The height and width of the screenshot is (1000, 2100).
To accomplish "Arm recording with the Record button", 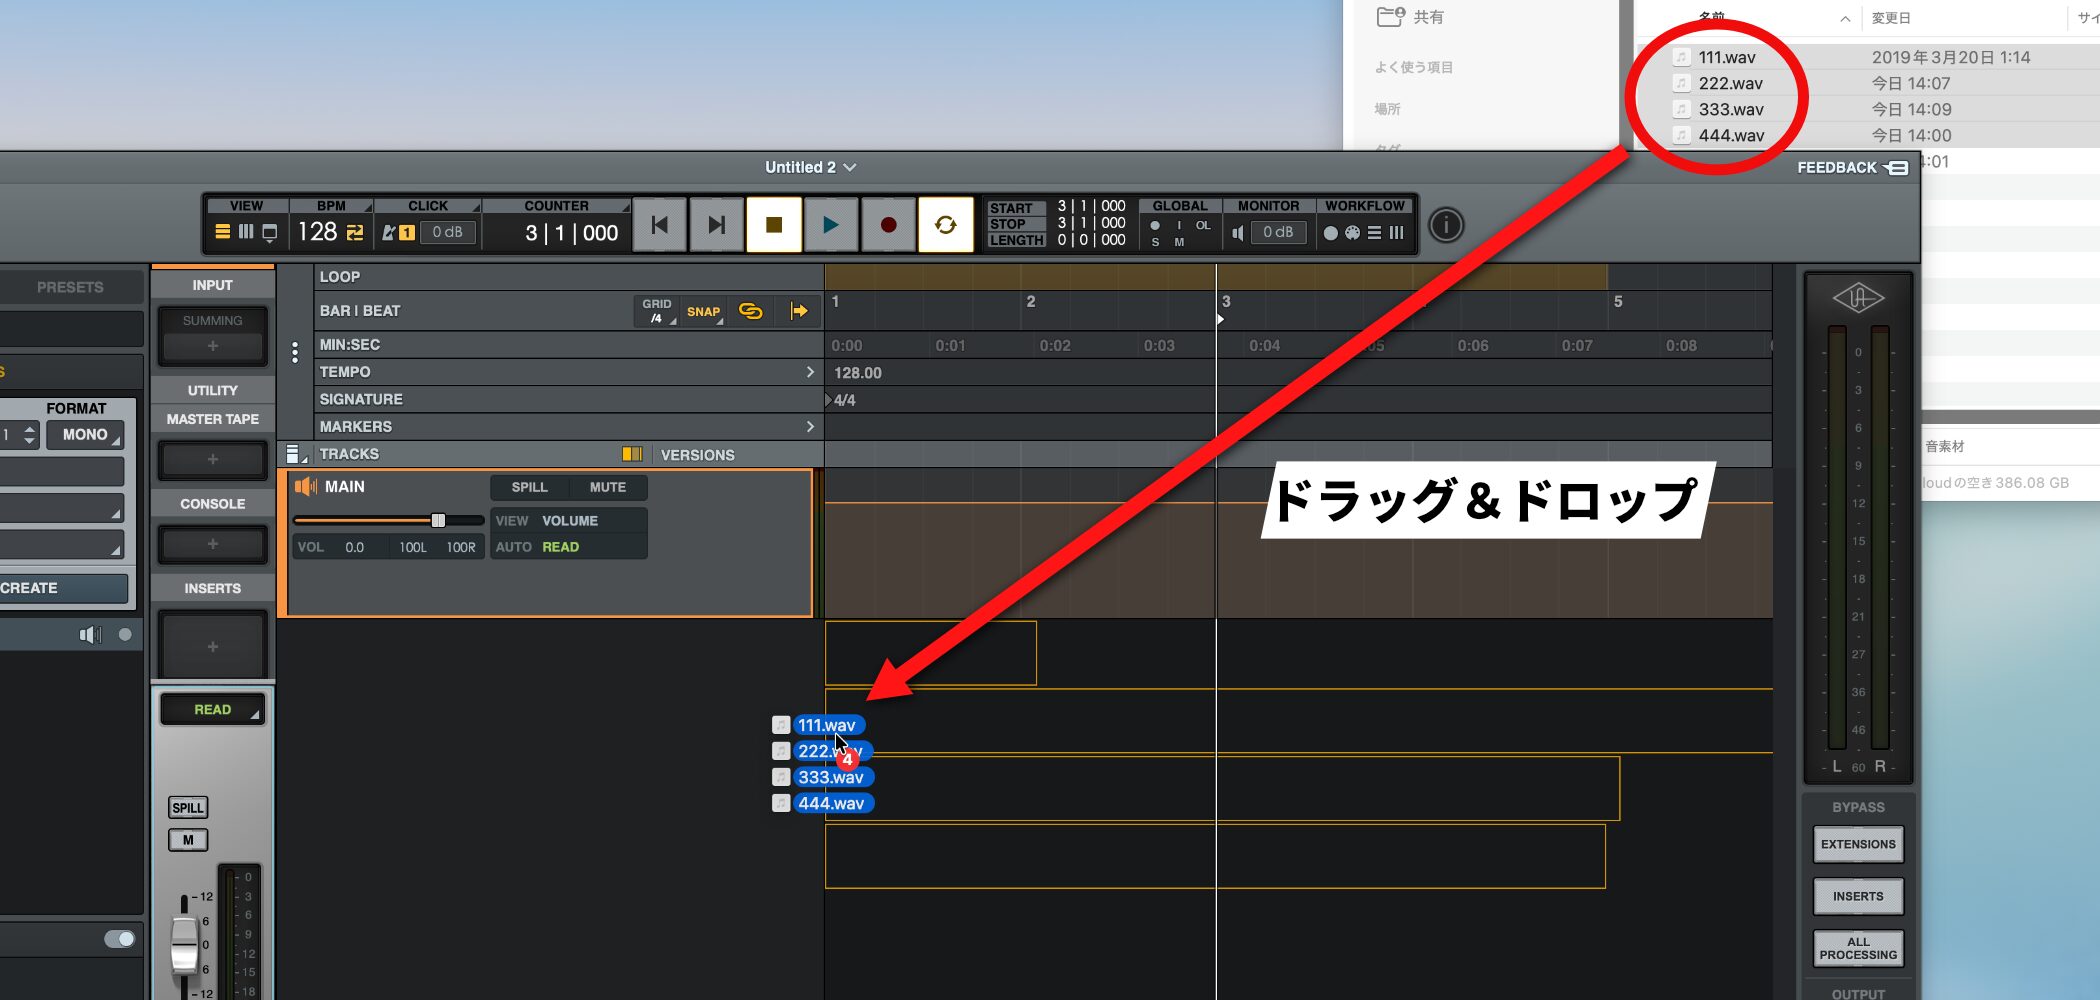I will point(887,225).
